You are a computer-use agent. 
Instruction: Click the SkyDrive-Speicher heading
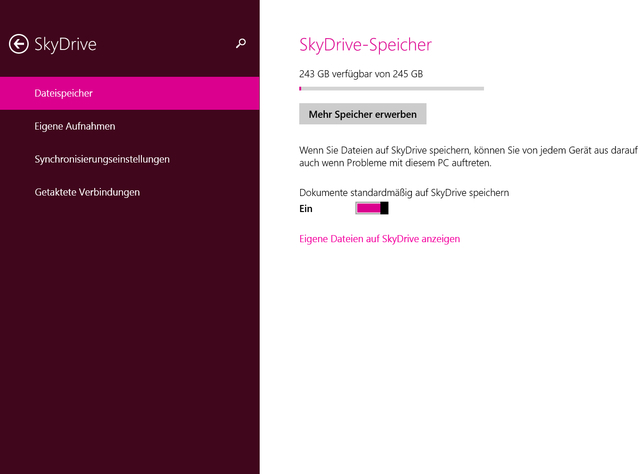(x=365, y=45)
